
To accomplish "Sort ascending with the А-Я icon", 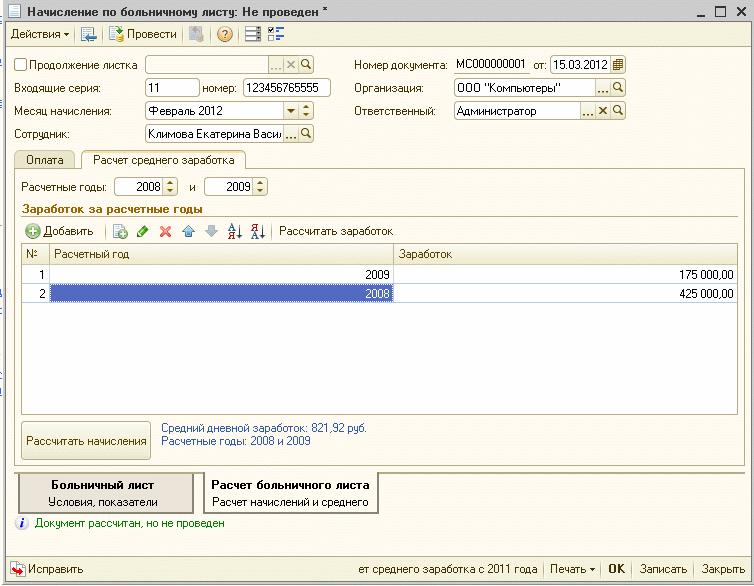I will point(235,232).
